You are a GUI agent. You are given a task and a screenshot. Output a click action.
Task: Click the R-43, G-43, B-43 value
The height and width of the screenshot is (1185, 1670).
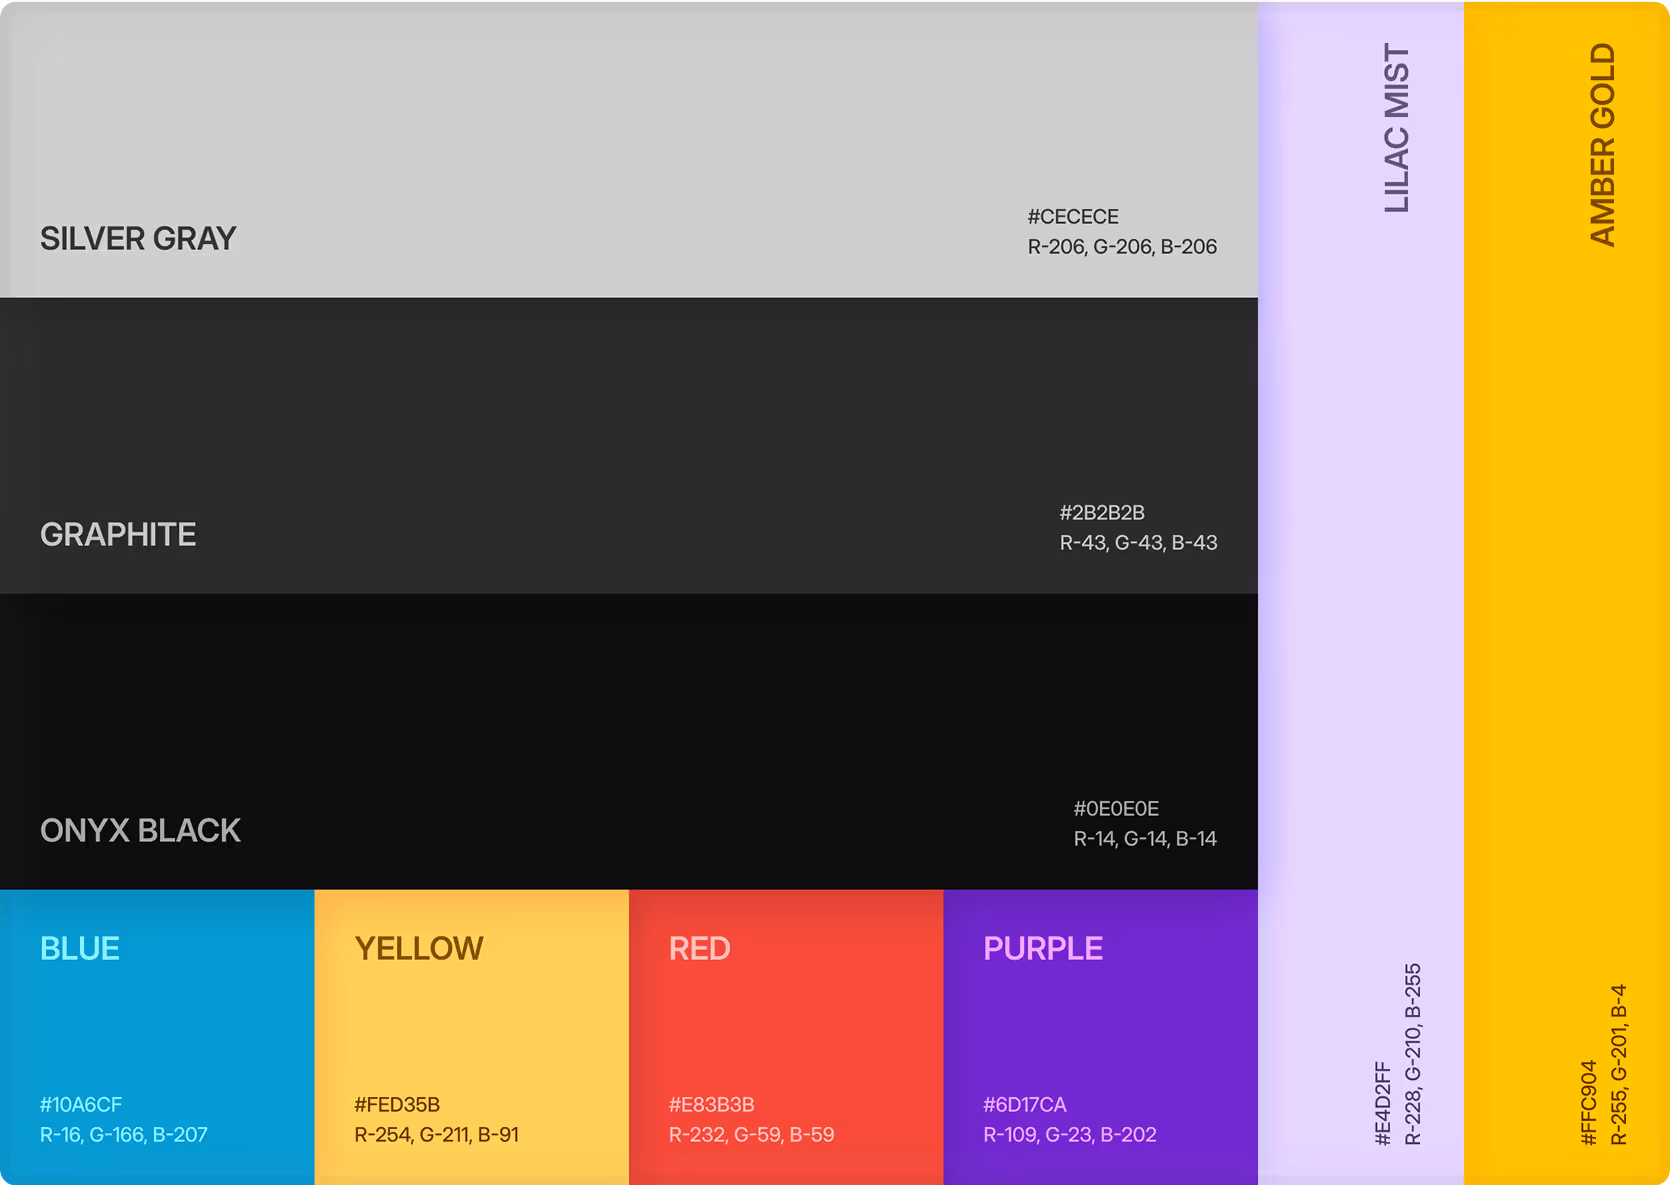(1138, 543)
